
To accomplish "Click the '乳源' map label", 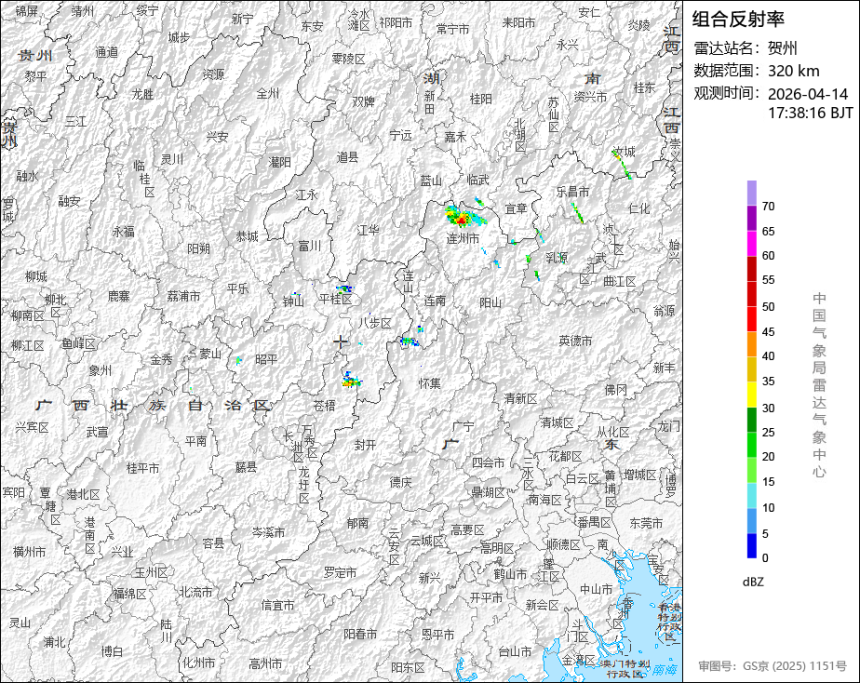I will (556, 257).
